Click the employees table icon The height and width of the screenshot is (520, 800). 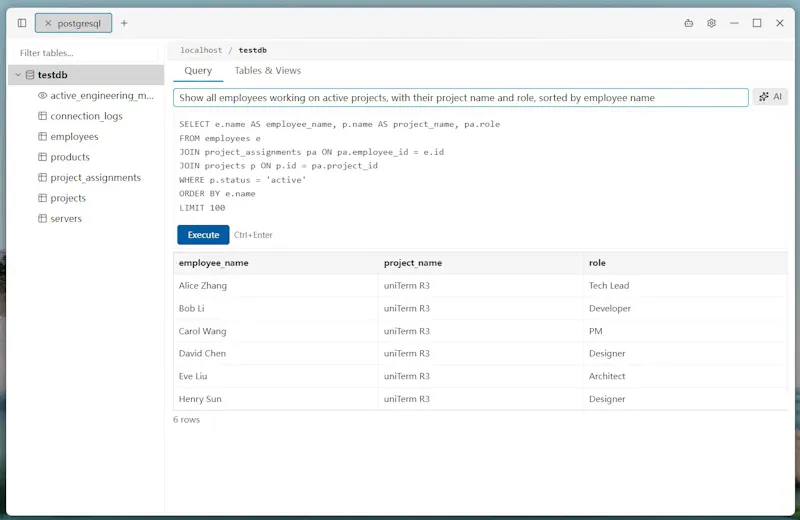42,136
